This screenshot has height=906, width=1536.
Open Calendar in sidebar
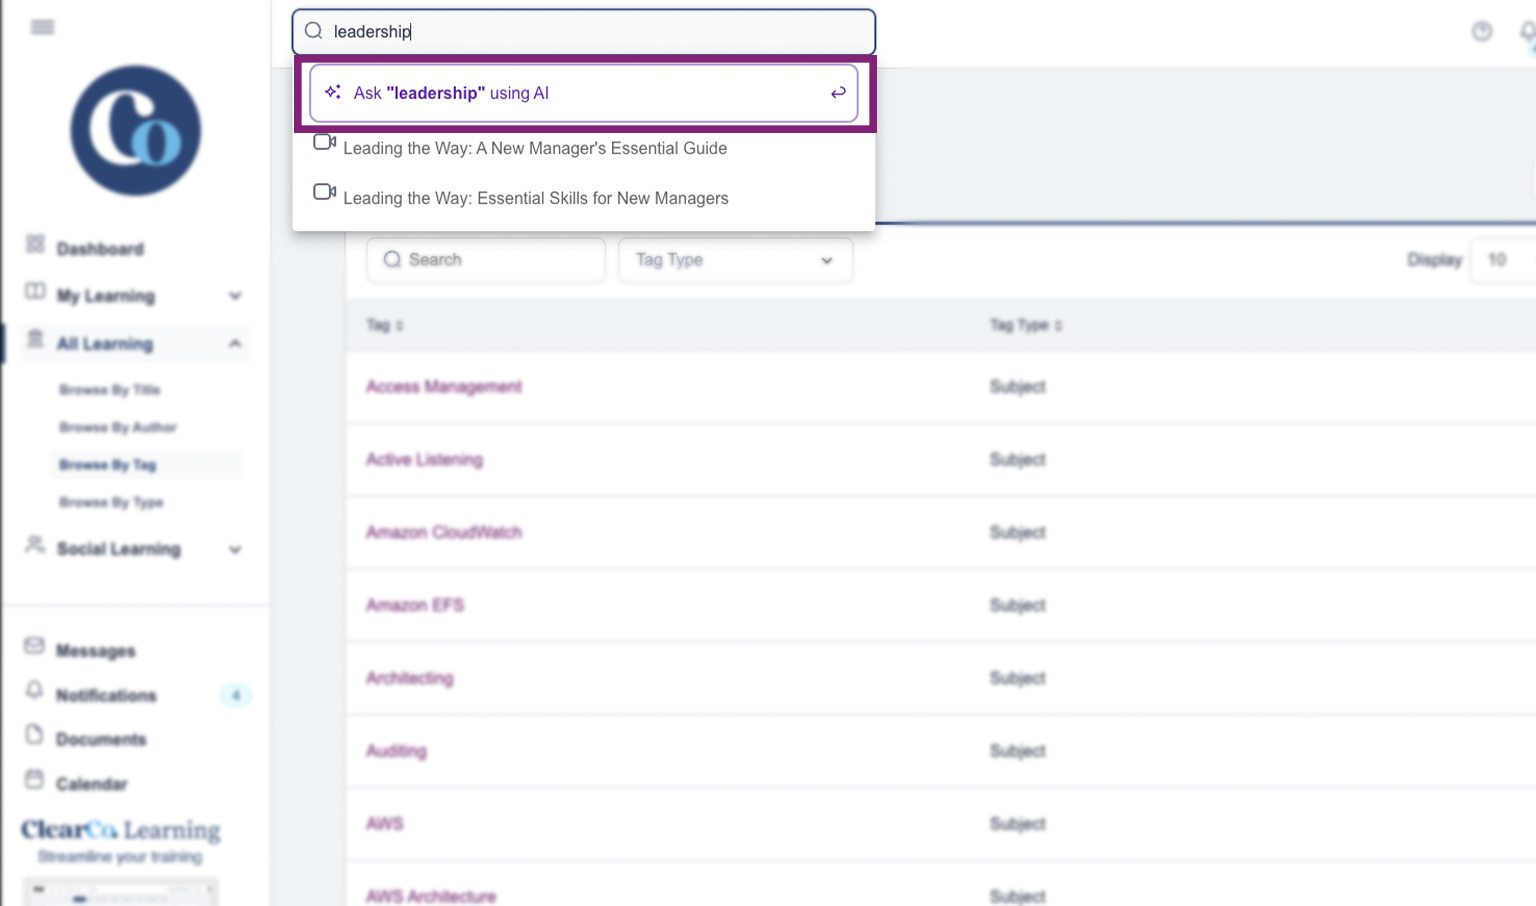(x=92, y=784)
